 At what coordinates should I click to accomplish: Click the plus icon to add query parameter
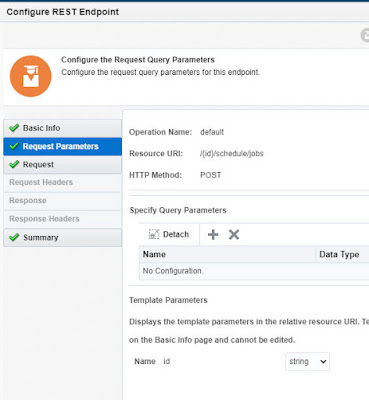(213, 235)
